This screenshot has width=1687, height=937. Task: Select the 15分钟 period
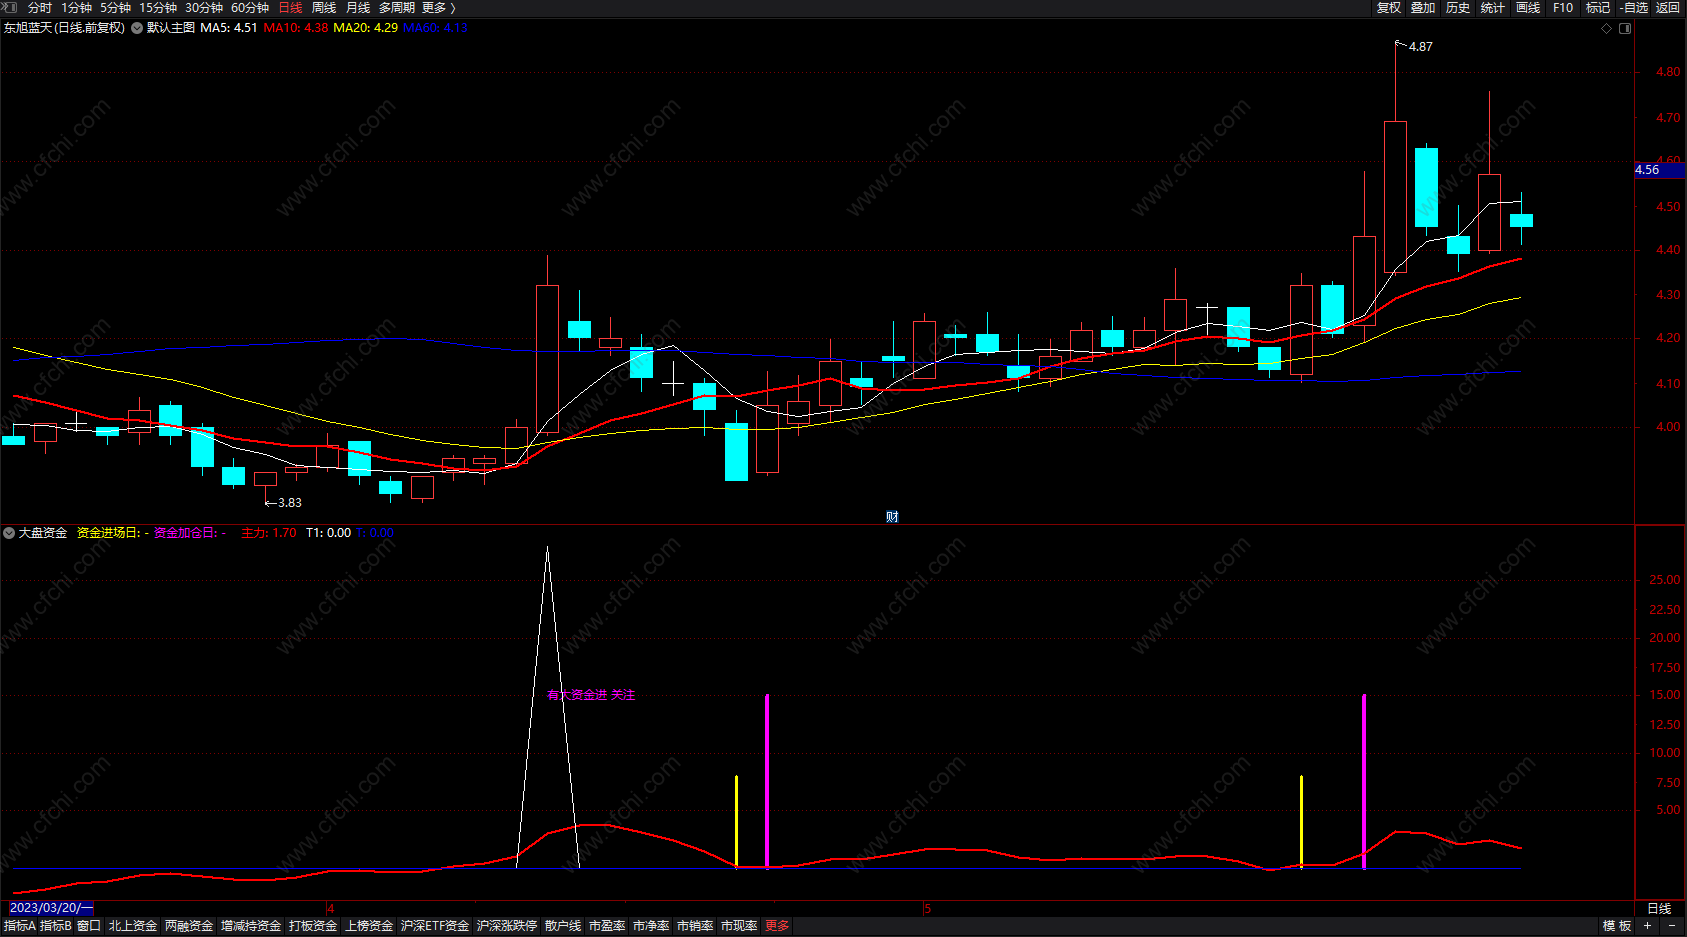[157, 8]
